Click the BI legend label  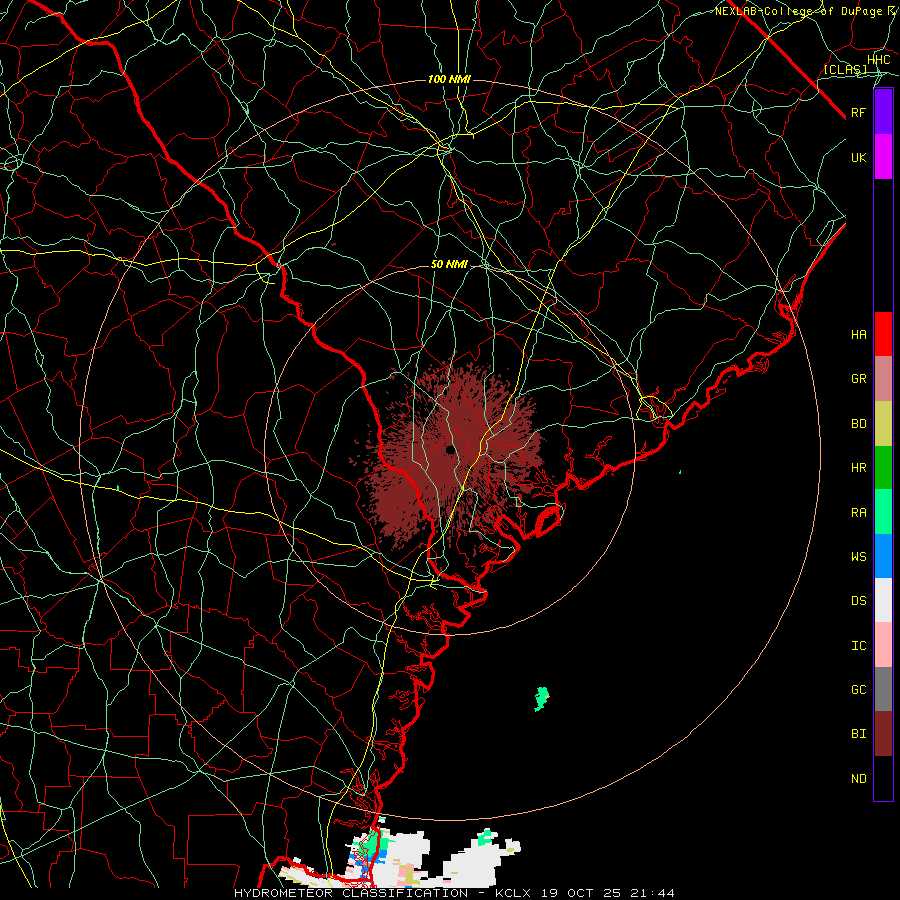[x=858, y=734]
